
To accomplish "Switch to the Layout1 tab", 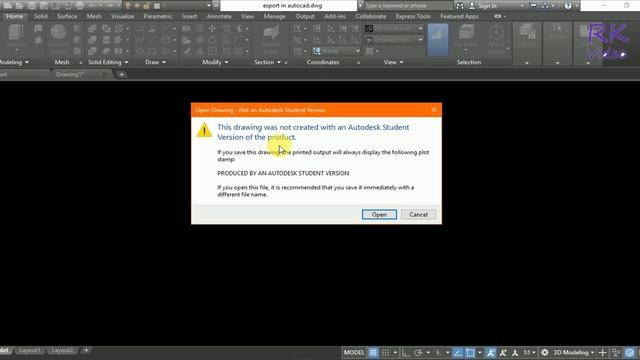I will click(29, 350).
